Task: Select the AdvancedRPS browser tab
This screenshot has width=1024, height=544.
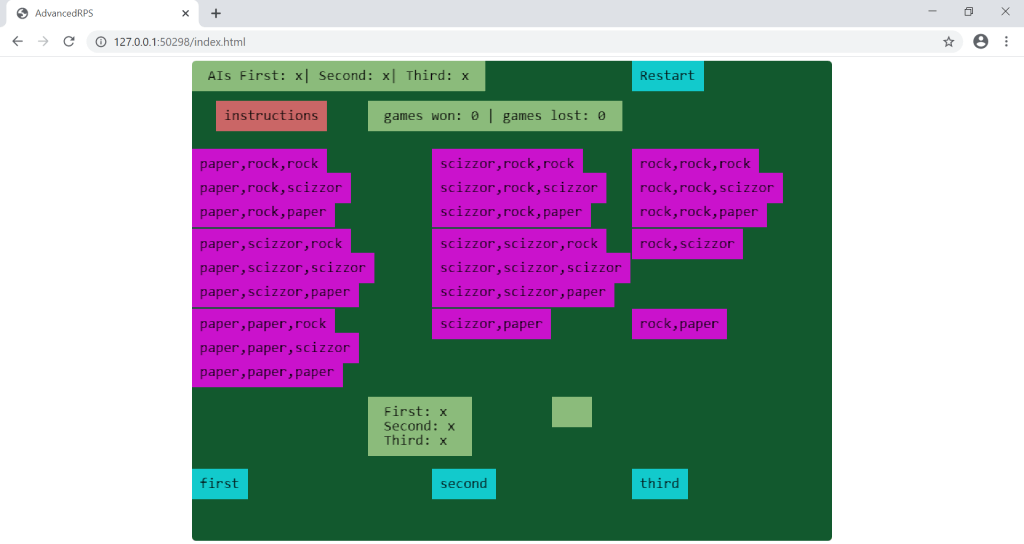Action: tap(90, 13)
